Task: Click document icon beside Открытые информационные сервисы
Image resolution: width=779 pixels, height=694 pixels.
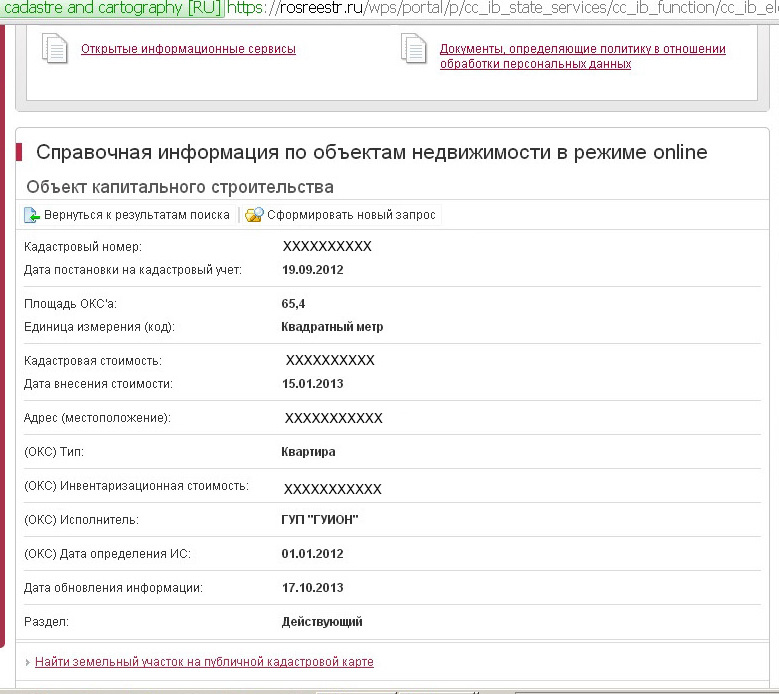Action: (x=55, y=48)
